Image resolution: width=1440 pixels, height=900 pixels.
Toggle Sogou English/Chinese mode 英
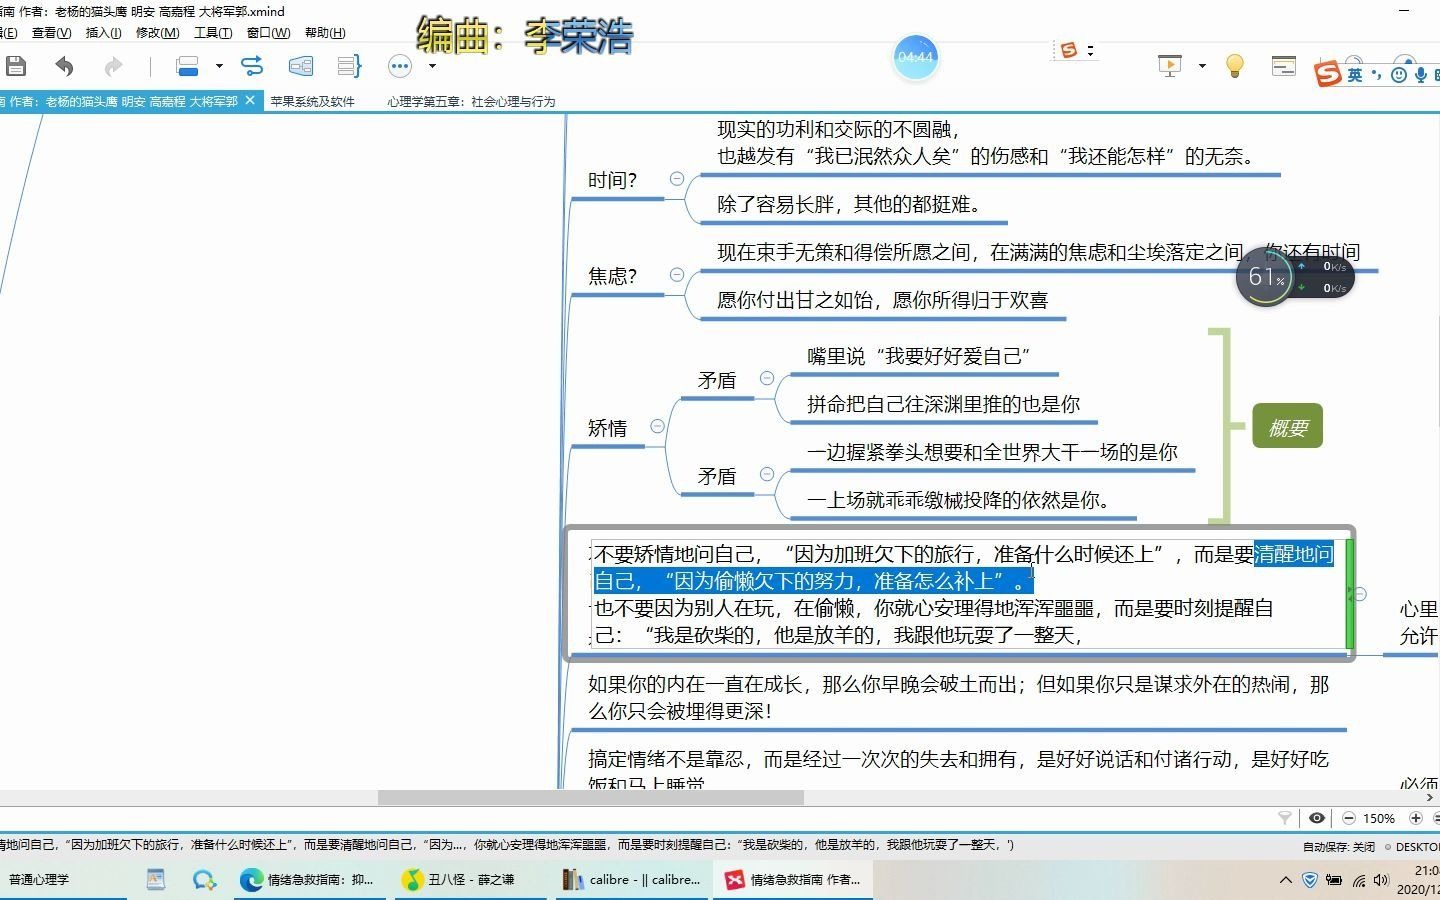coord(1355,74)
